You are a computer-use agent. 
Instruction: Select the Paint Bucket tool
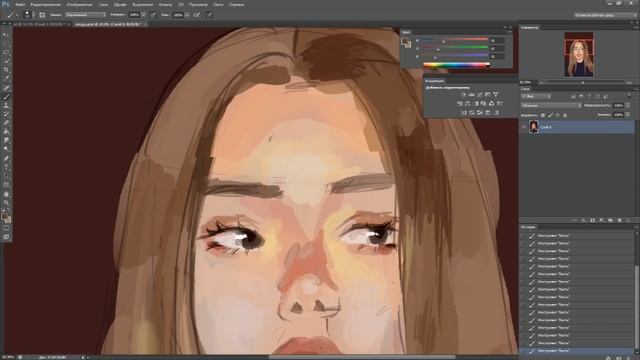pyautogui.click(x=6, y=131)
